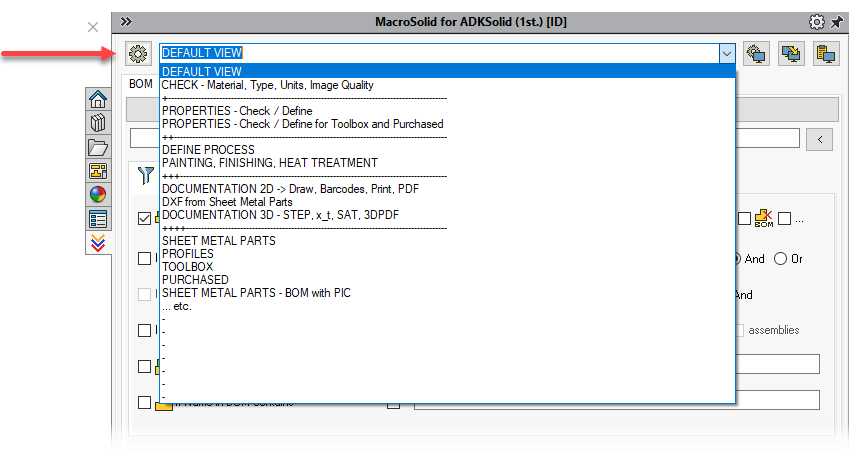Click the two-monitors toolbar button
The image size is (858, 453).
pos(791,54)
